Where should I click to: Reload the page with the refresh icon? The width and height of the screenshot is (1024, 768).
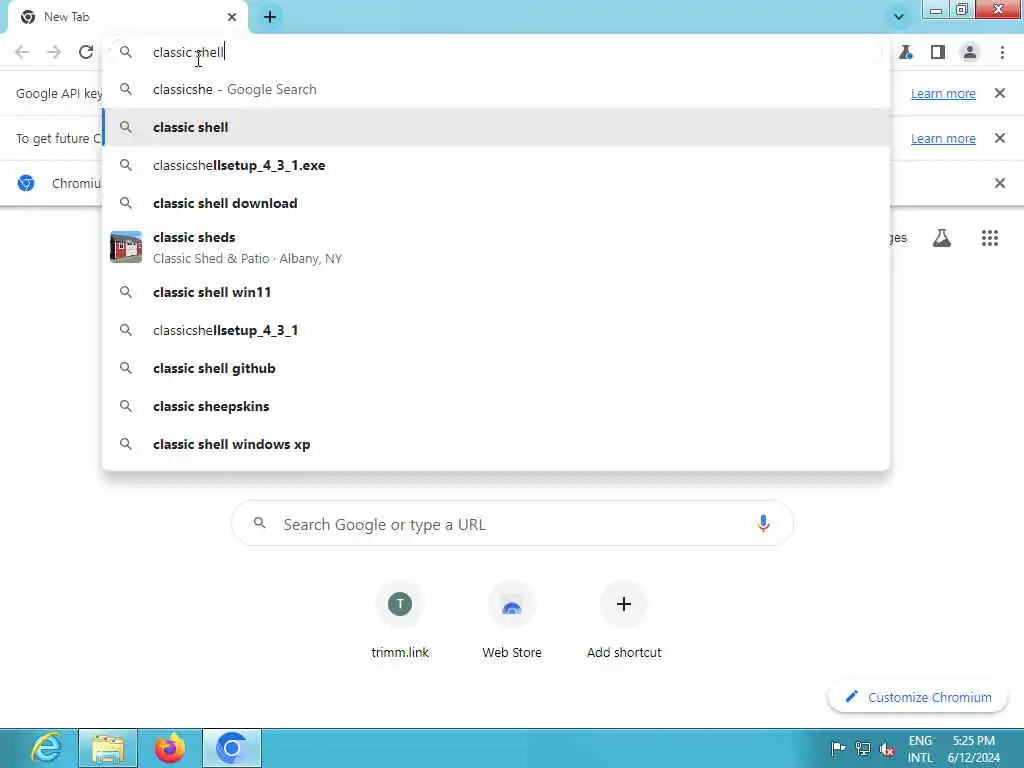[86, 52]
